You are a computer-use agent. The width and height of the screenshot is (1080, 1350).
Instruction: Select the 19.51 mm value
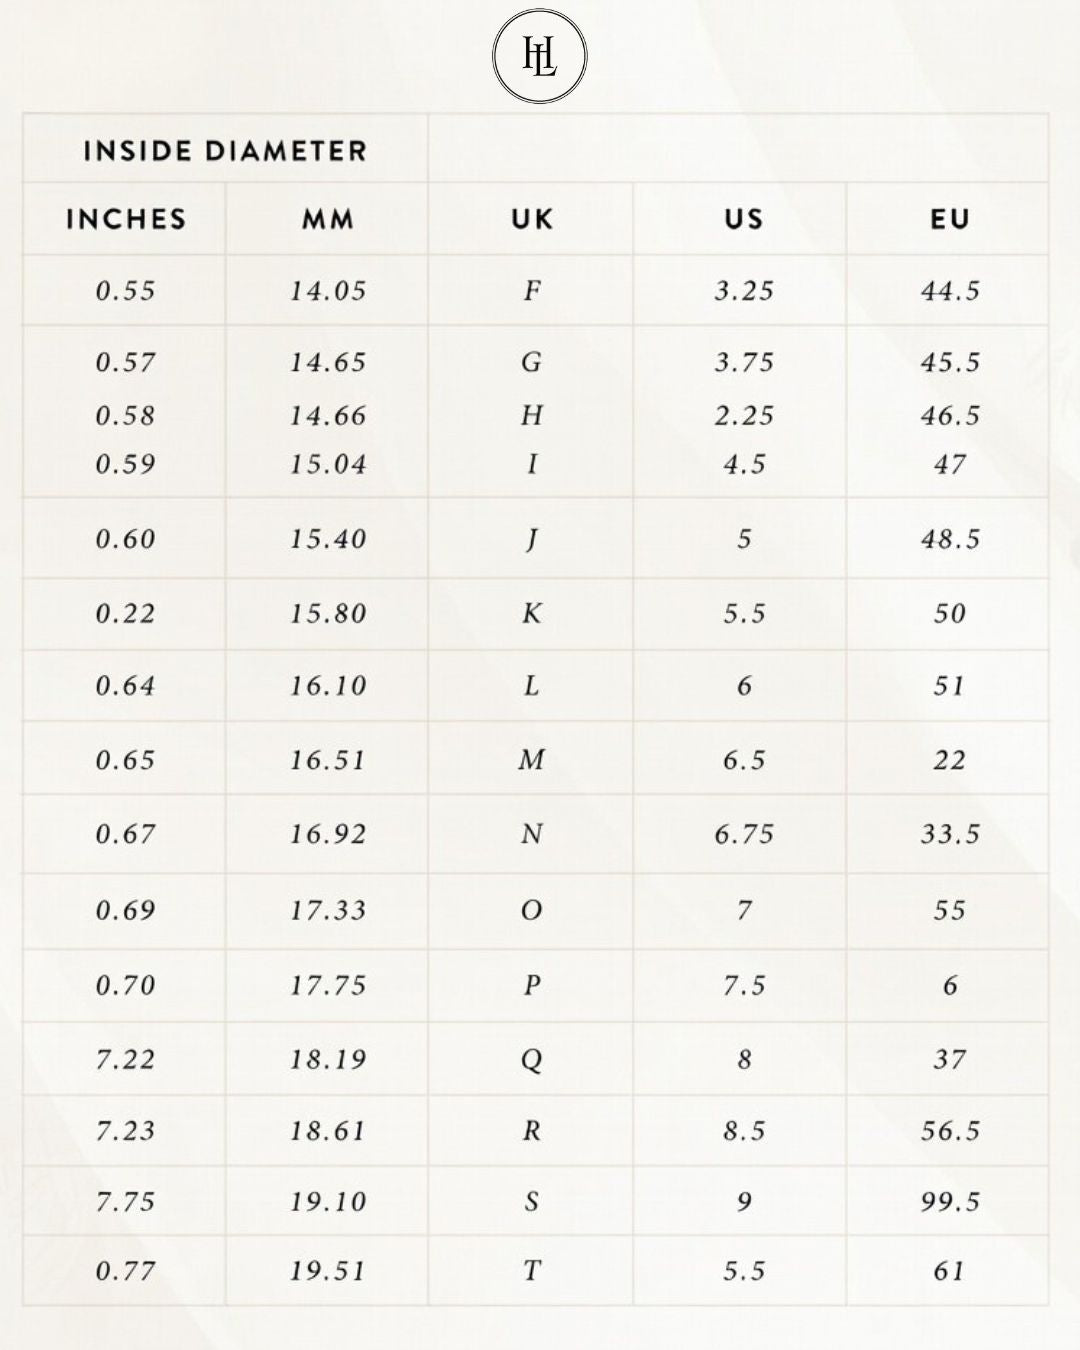[x=328, y=1271]
